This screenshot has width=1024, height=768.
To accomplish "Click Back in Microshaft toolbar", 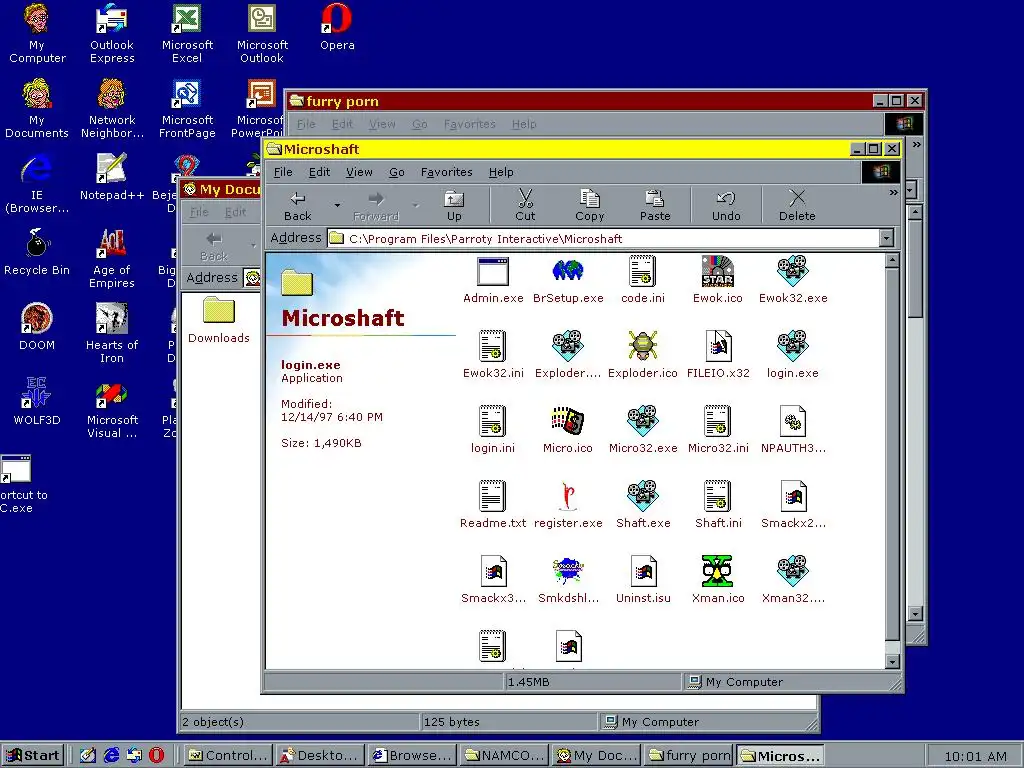I will [x=298, y=206].
